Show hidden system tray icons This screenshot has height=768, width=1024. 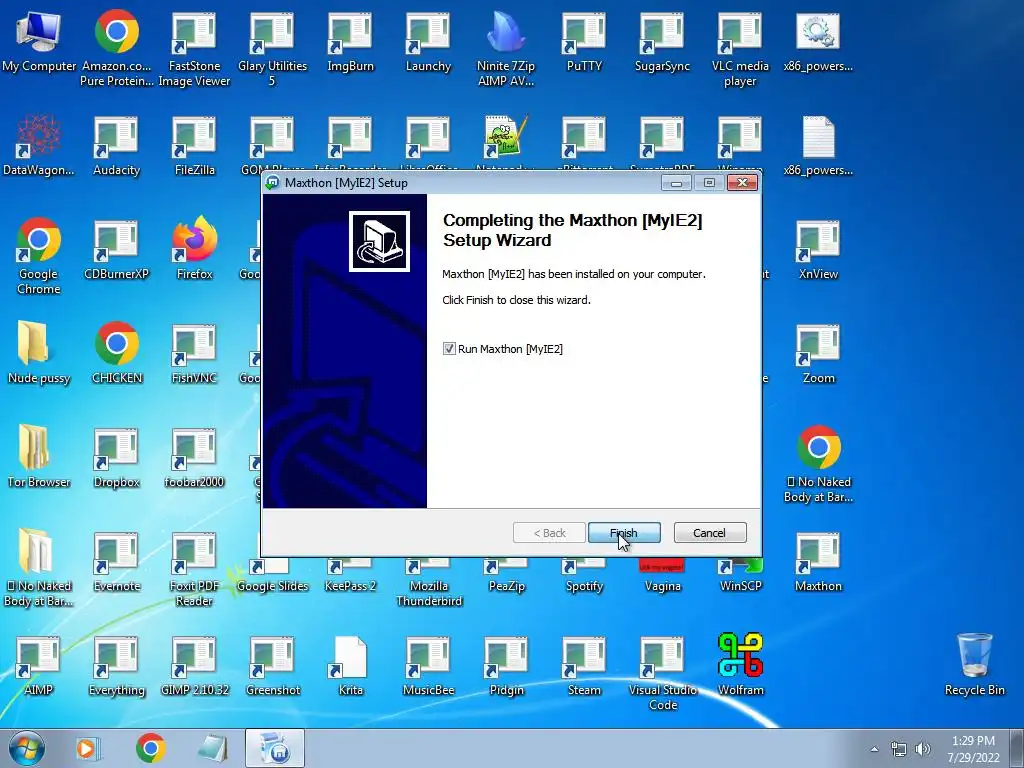coord(874,749)
